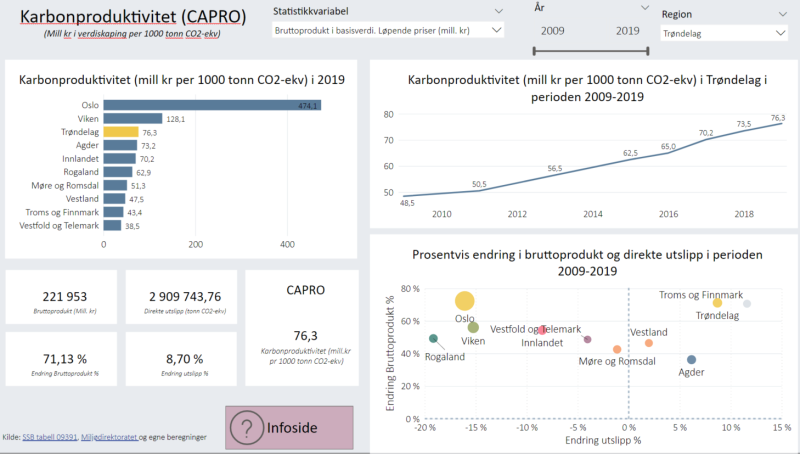This screenshot has width=800, height=454.
Task: Click the pale Troms og Finnmark bubble
Action: [747, 304]
